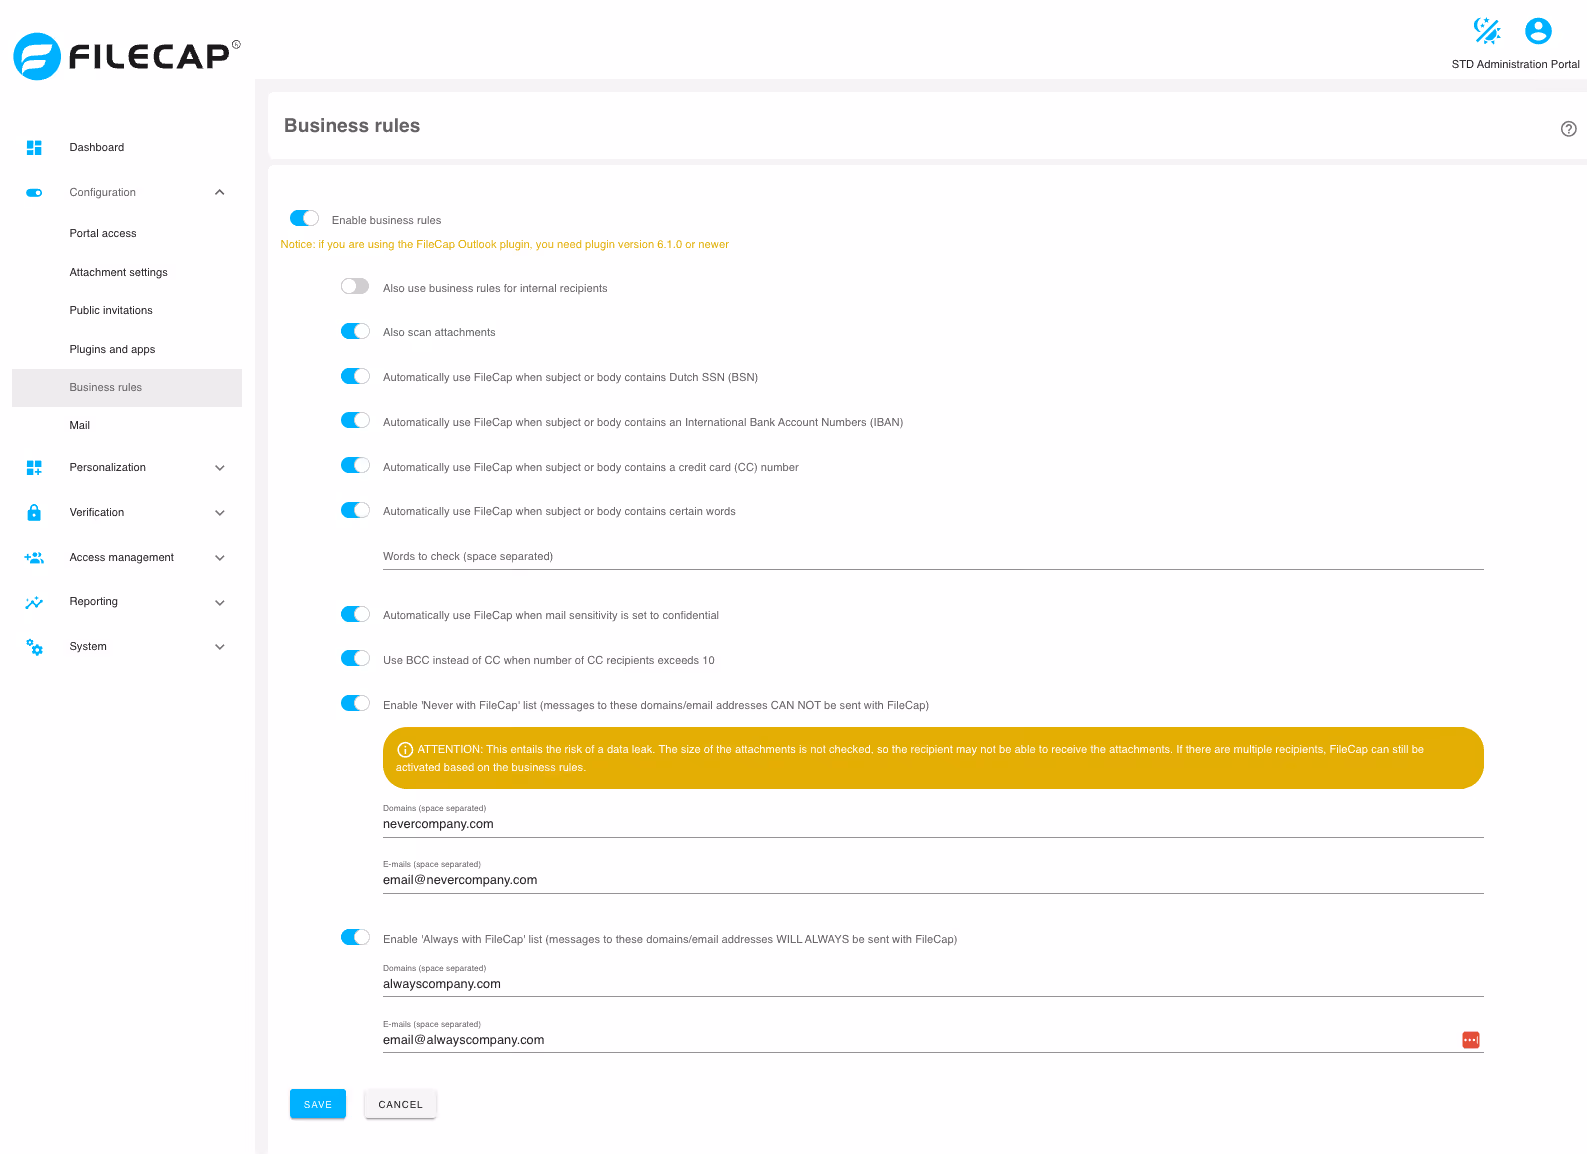Toggle the mail sensitivity confidential rule
The height and width of the screenshot is (1154, 1587).
(355, 614)
